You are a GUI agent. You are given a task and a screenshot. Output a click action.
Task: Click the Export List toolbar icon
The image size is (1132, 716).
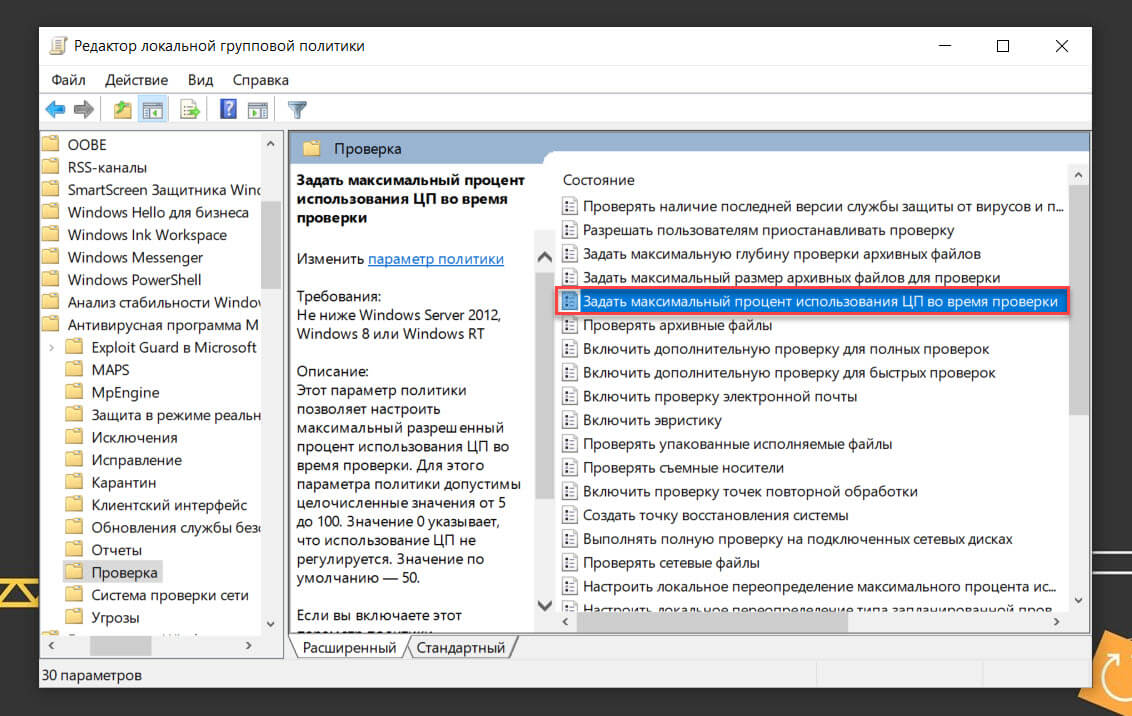coord(190,108)
